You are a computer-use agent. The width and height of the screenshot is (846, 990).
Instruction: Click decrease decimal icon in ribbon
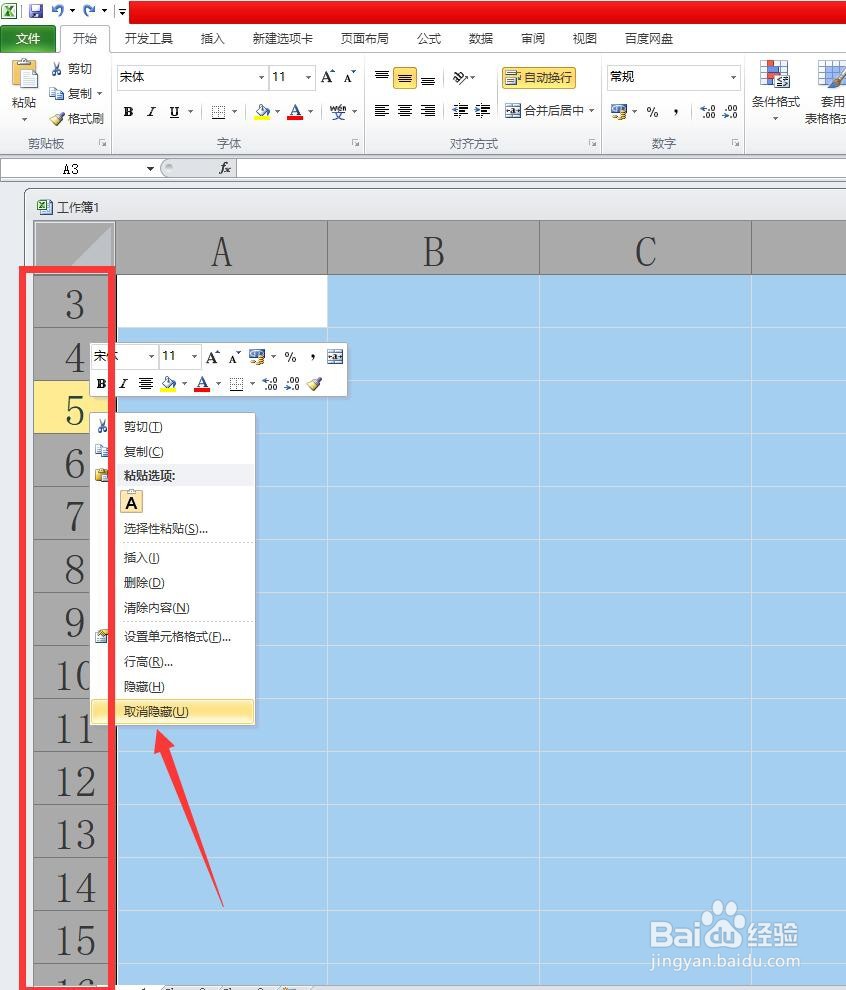tap(730, 112)
